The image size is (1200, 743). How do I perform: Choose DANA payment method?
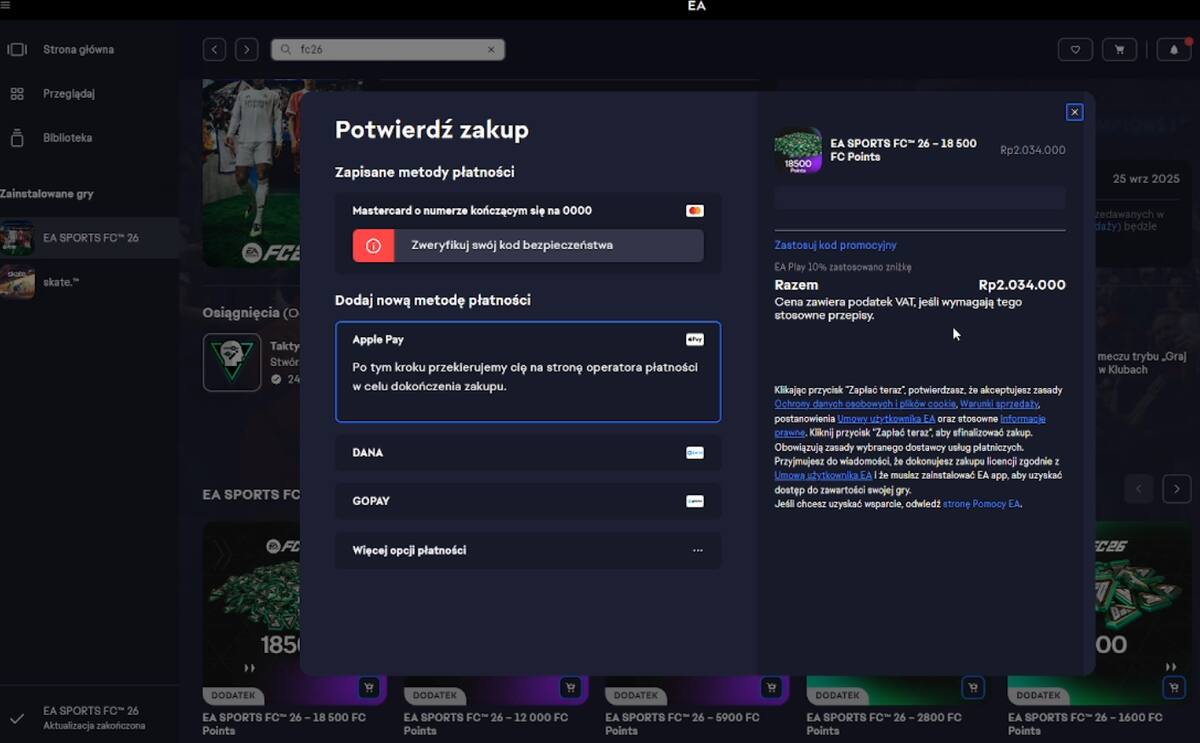pyautogui.click(x=528, y=453)
